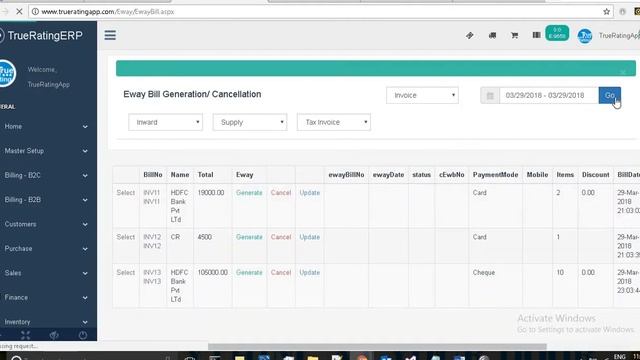Click the Items column header

[x=565, y=175]
